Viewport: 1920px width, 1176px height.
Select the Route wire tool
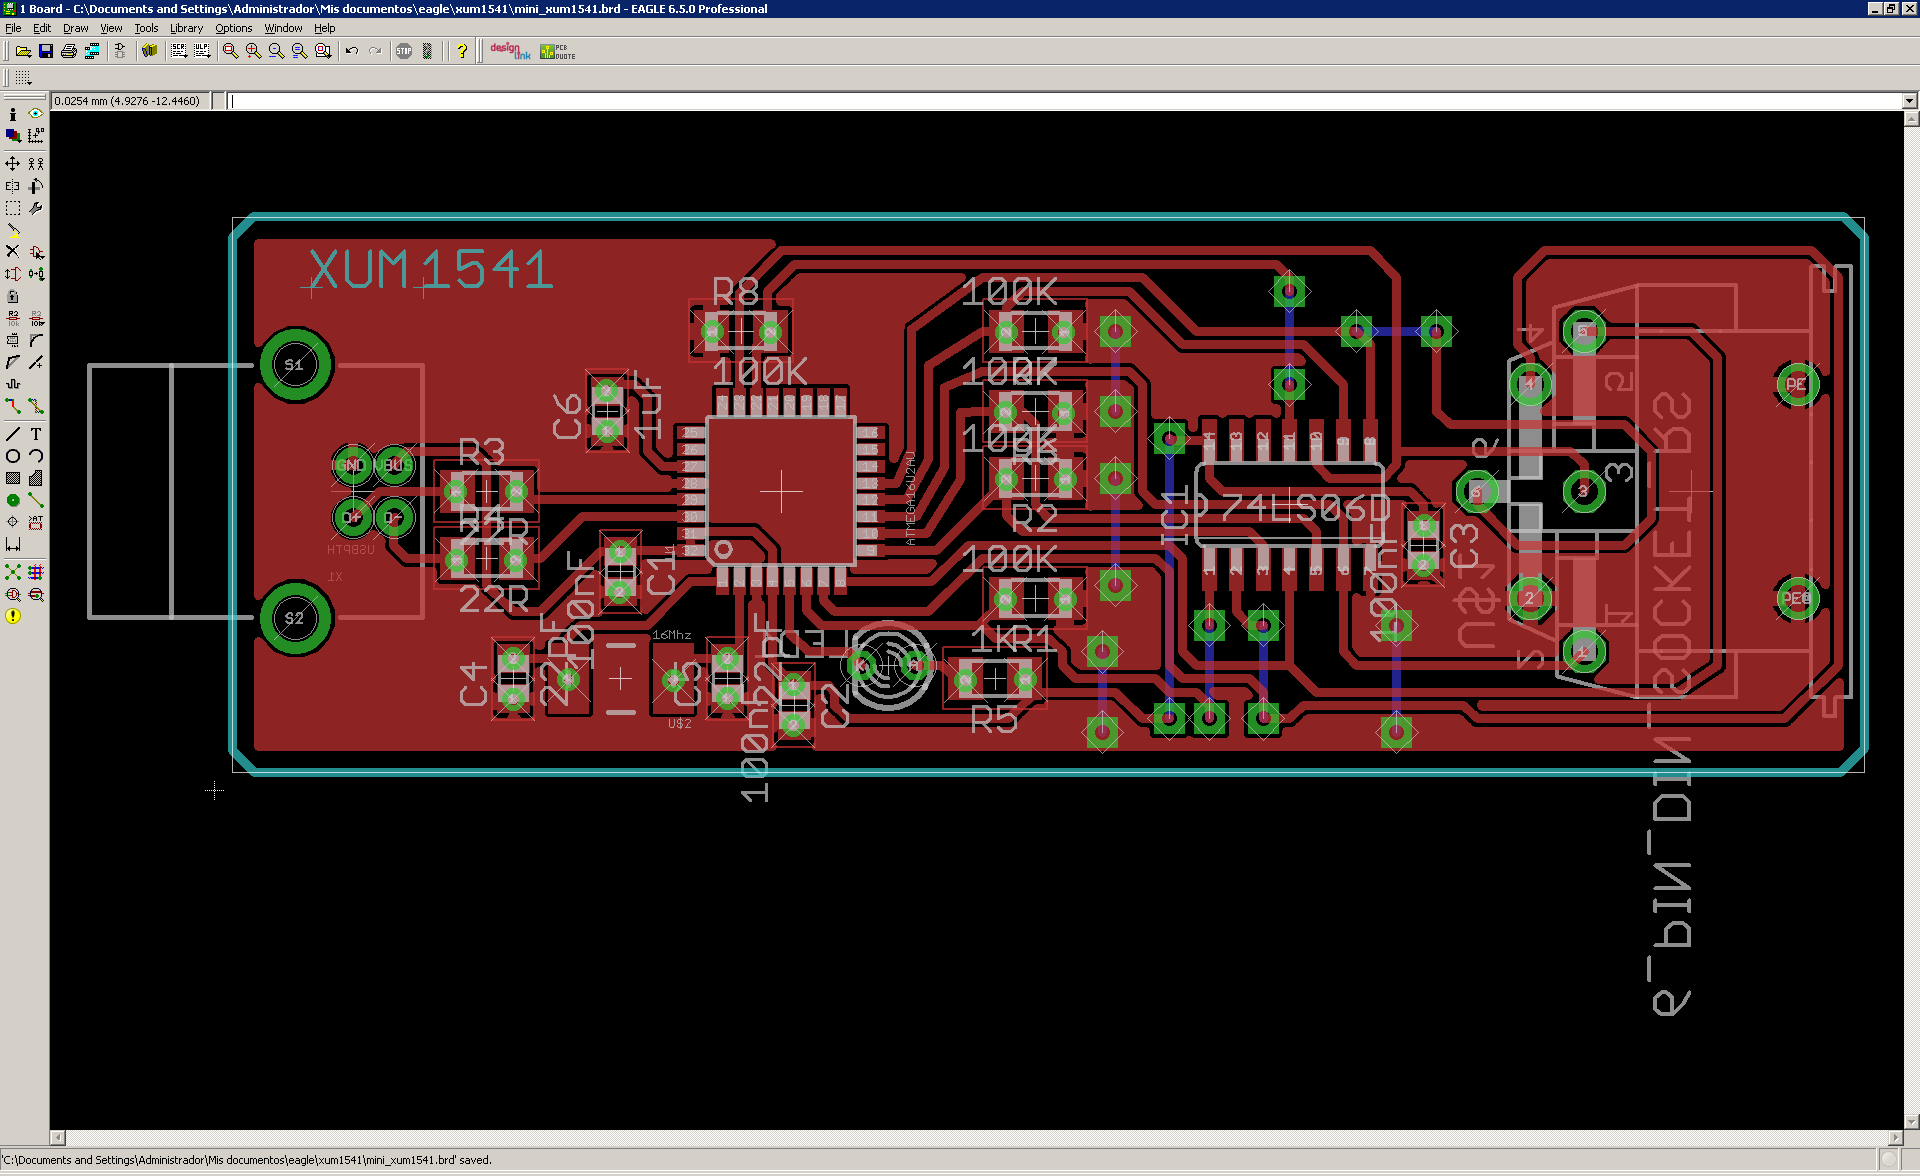click(13, 406)
